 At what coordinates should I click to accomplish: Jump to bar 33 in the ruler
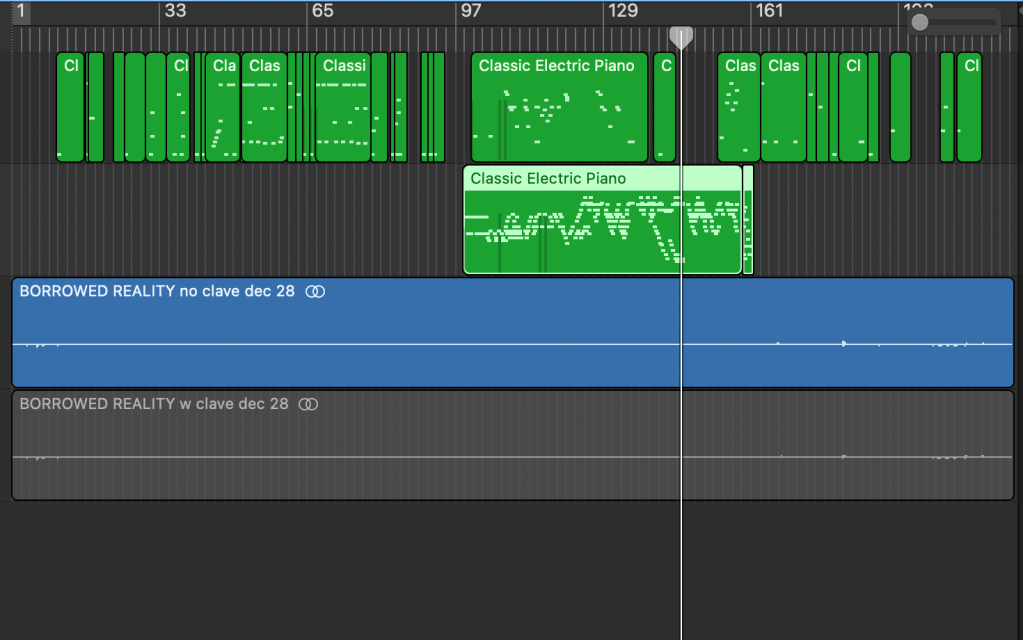175,12
